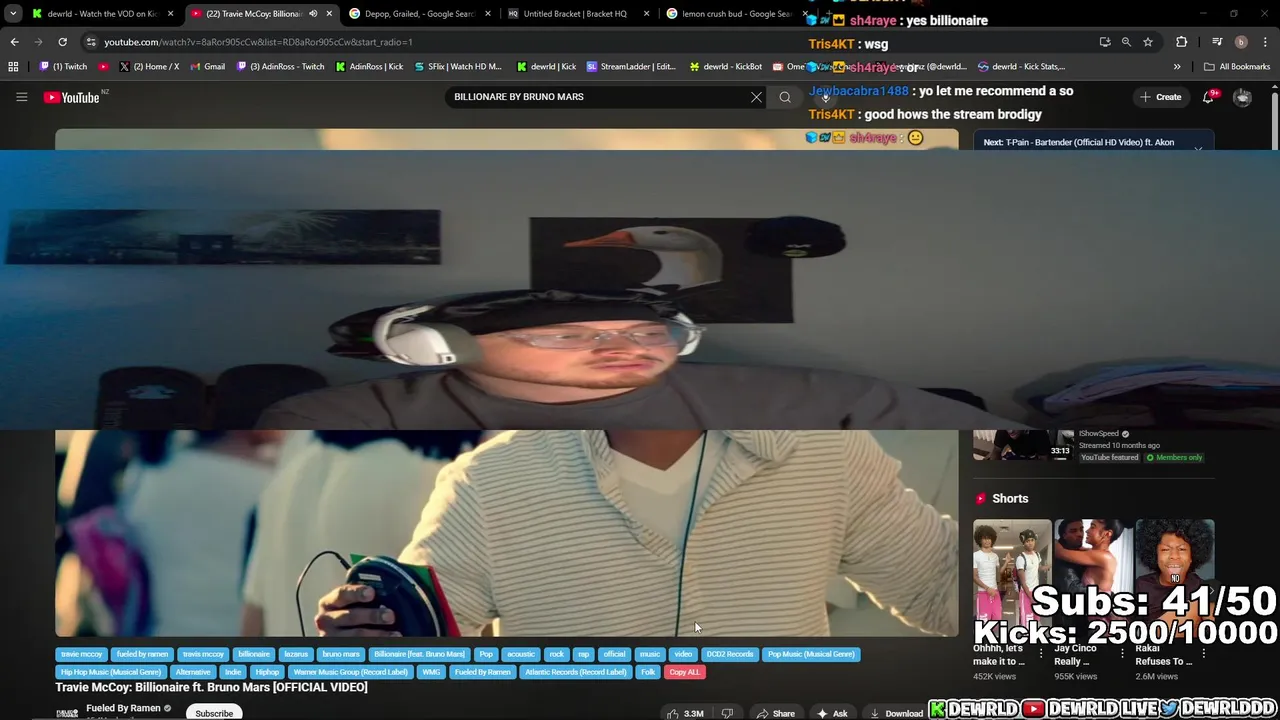The width and height of the screenshot is (1280, 720).
Task: Open the Chrome apps grid in bookmarks bar
Action: point(13,67)
